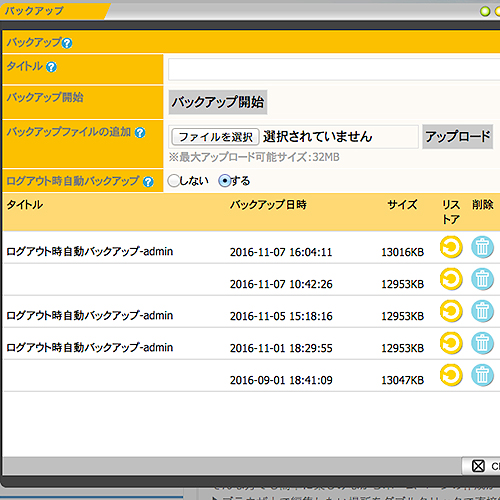The height and width of the screenshot is (500, 500).
Task: Click help icon next to タイトル label
Action: tap(51, 67)
